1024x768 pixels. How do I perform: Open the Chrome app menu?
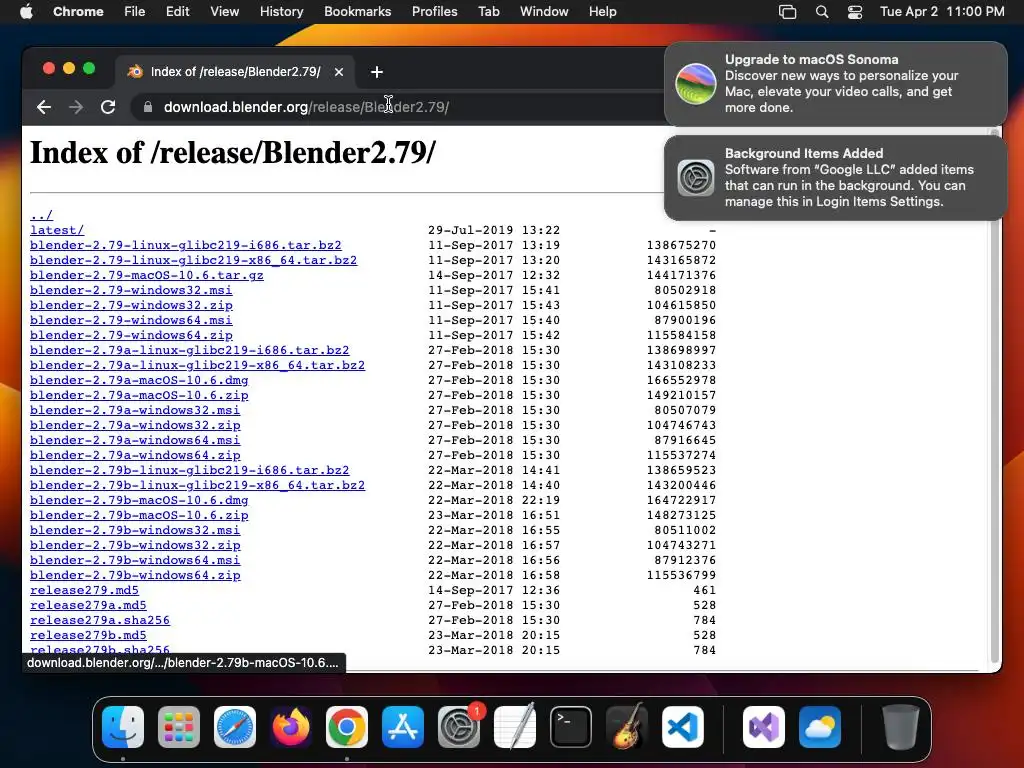coord(78,11)
